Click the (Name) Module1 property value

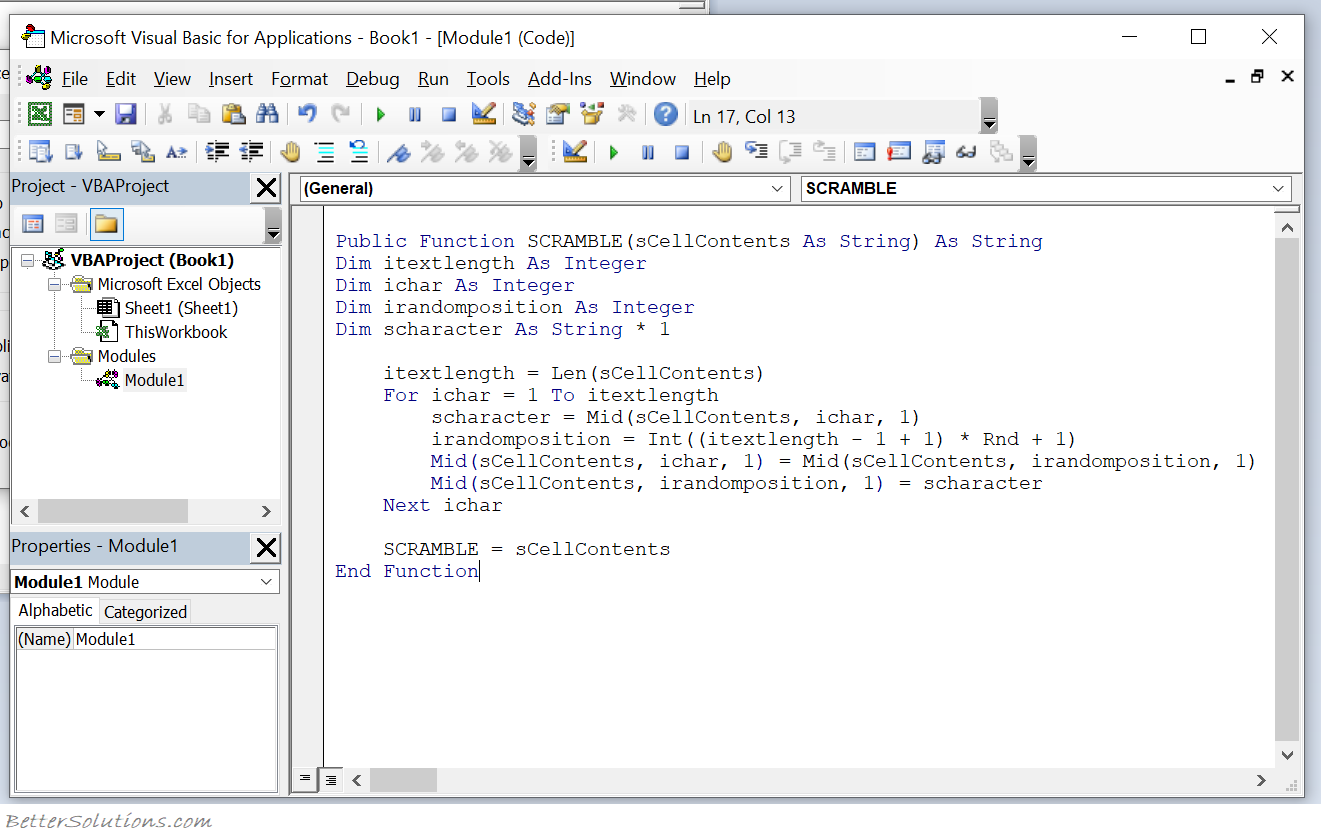[x=175, y=639]
